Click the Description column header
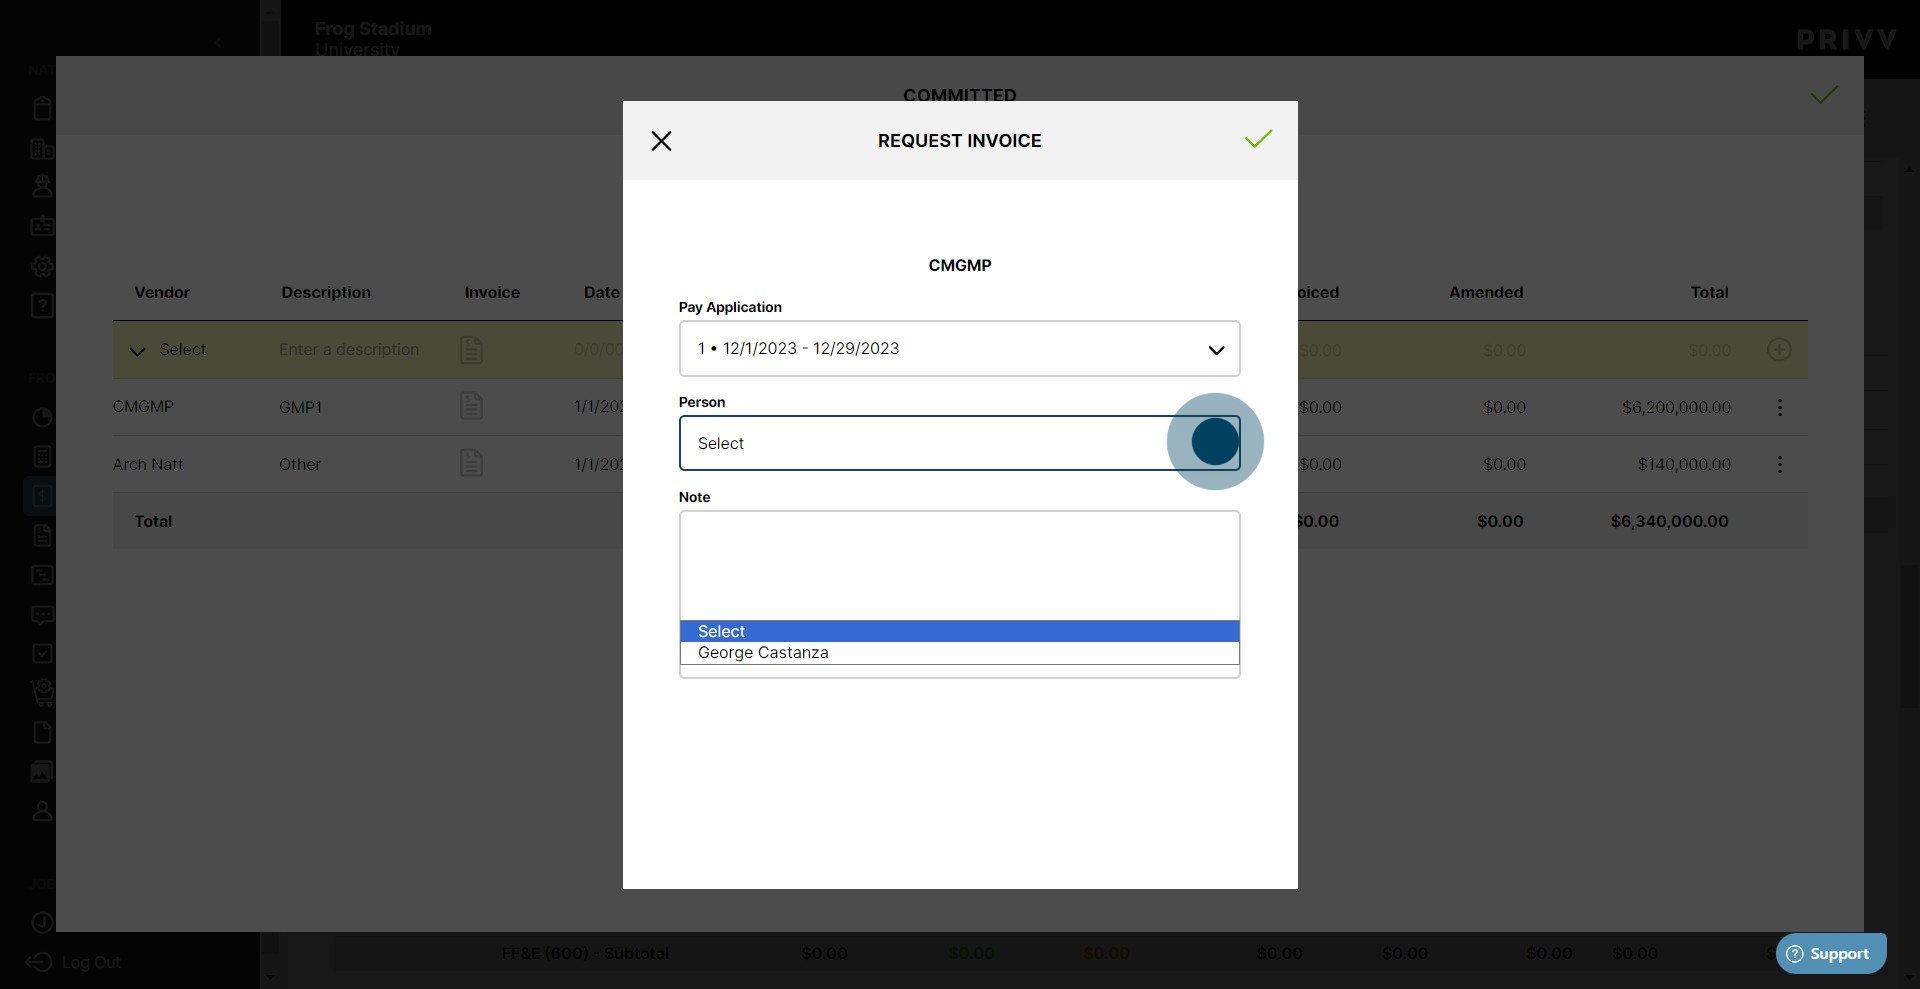This screenshot has height=989, width=1920. [x=326, y=293]
